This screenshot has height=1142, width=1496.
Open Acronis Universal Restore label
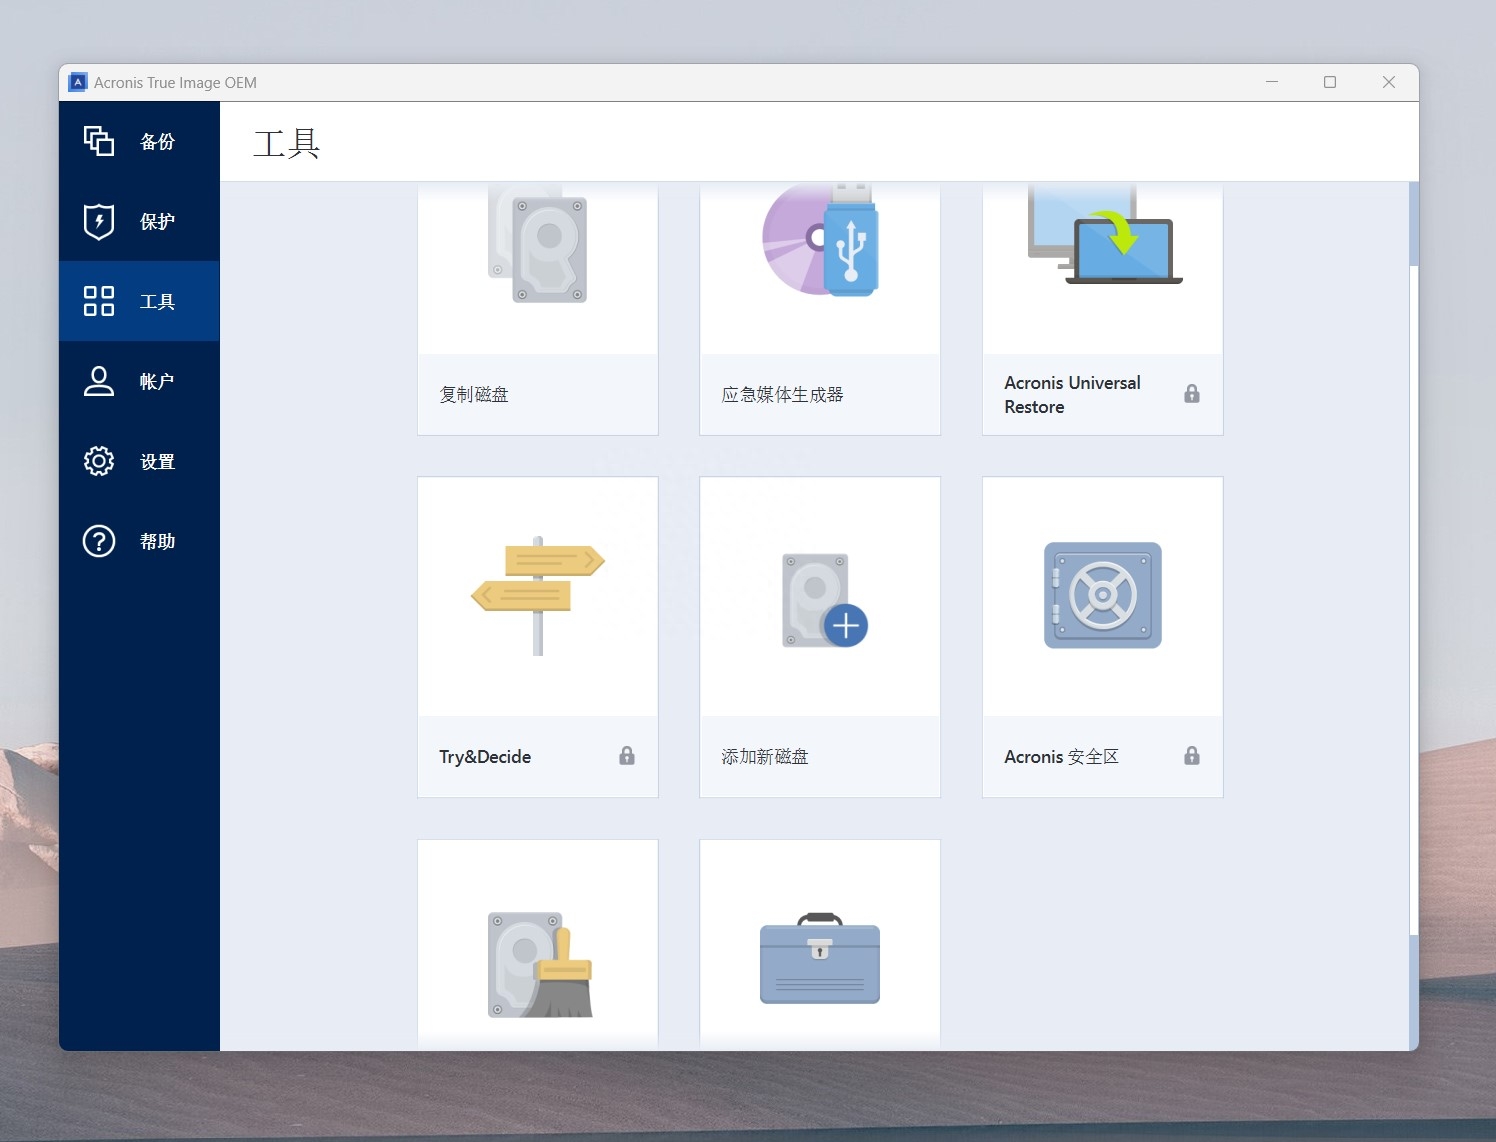click(x=1072, y=395)
